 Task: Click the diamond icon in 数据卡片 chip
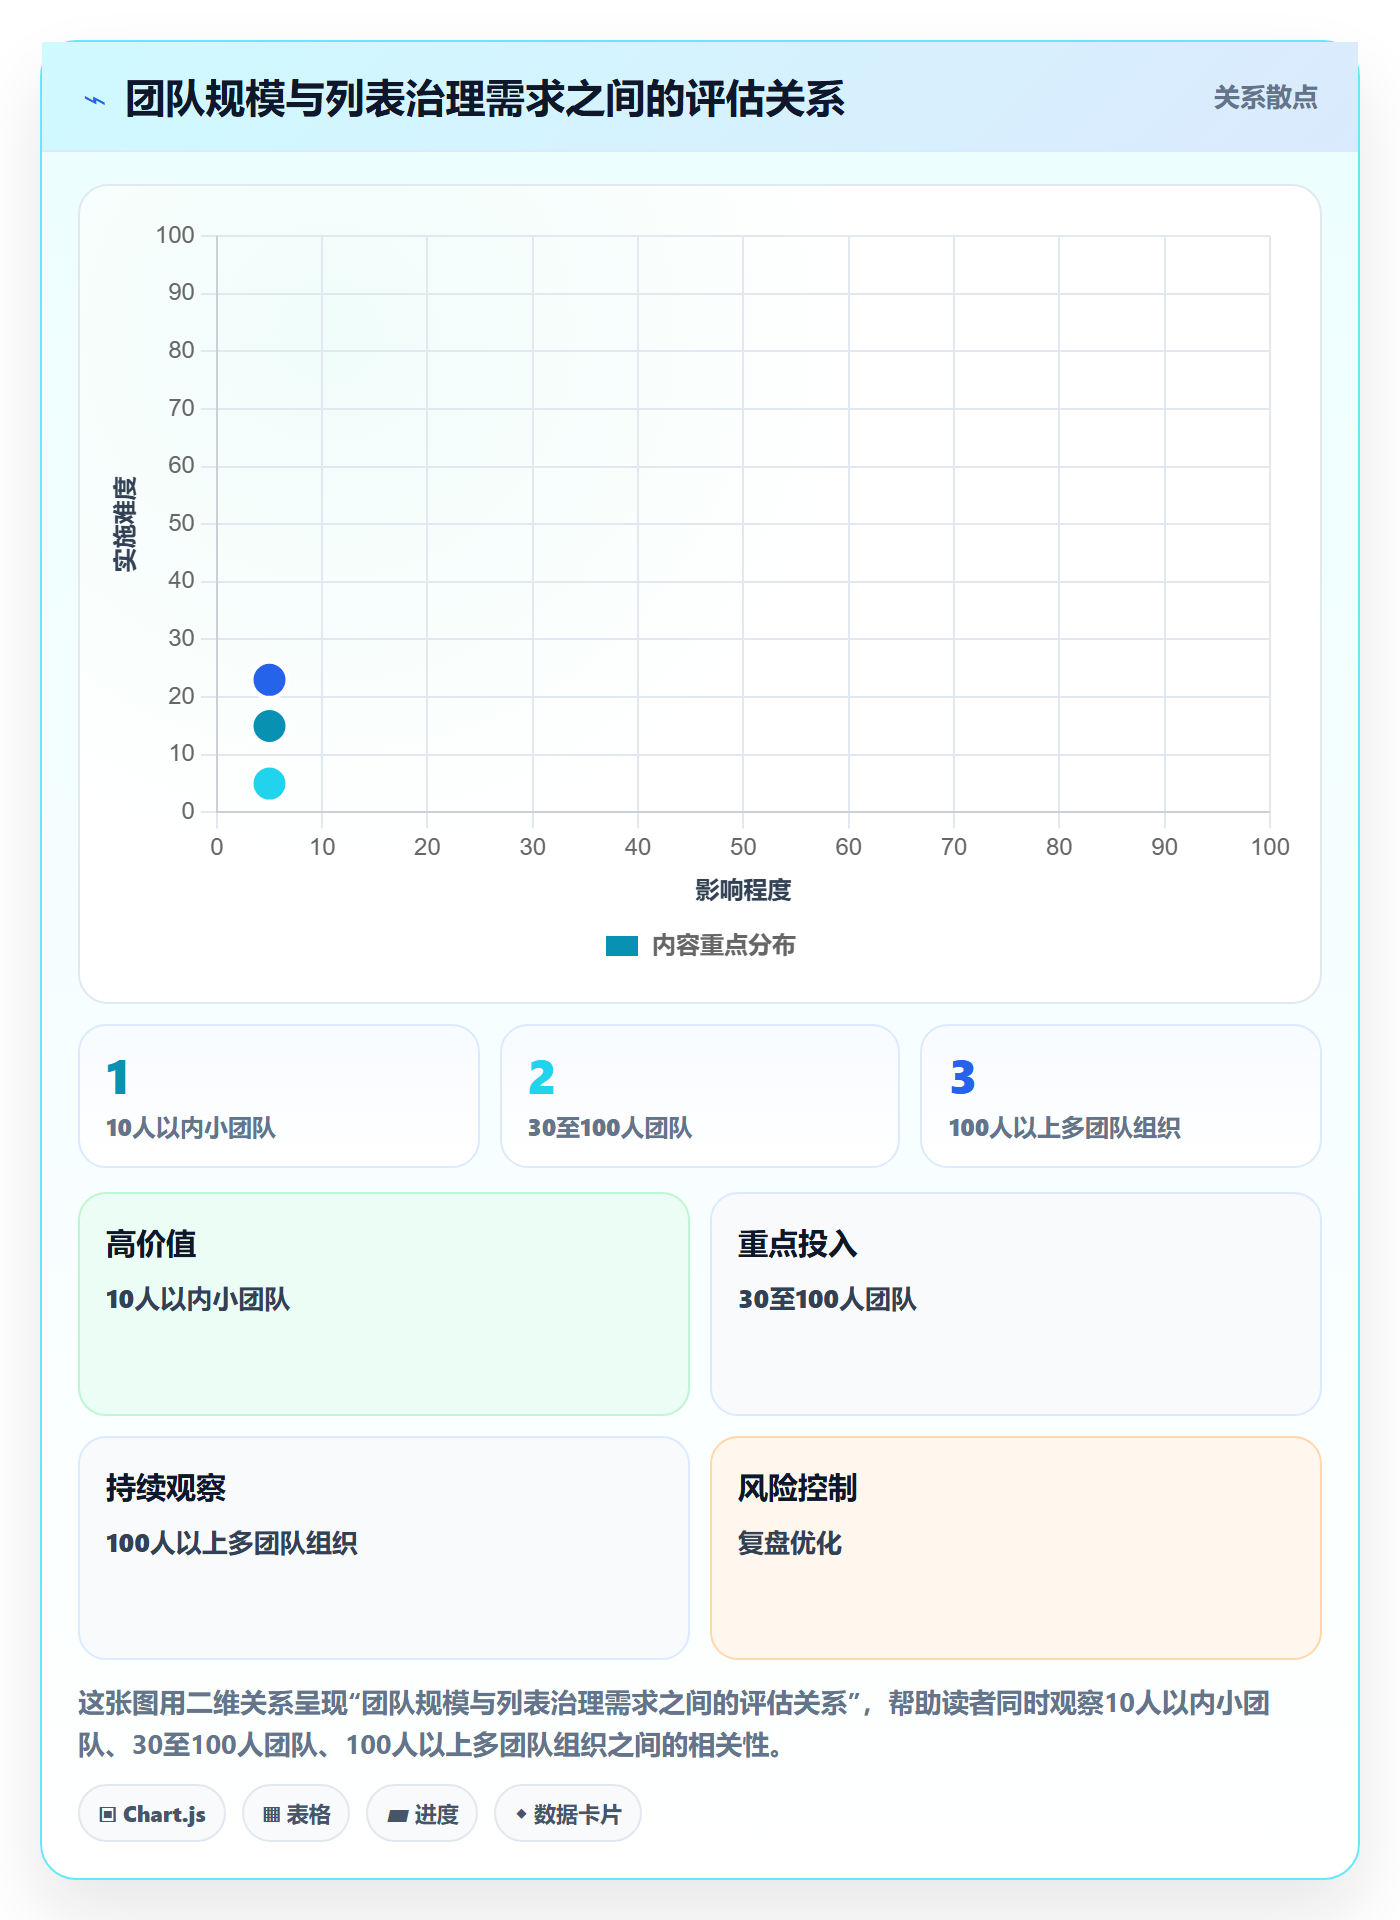pos(521,1814)
